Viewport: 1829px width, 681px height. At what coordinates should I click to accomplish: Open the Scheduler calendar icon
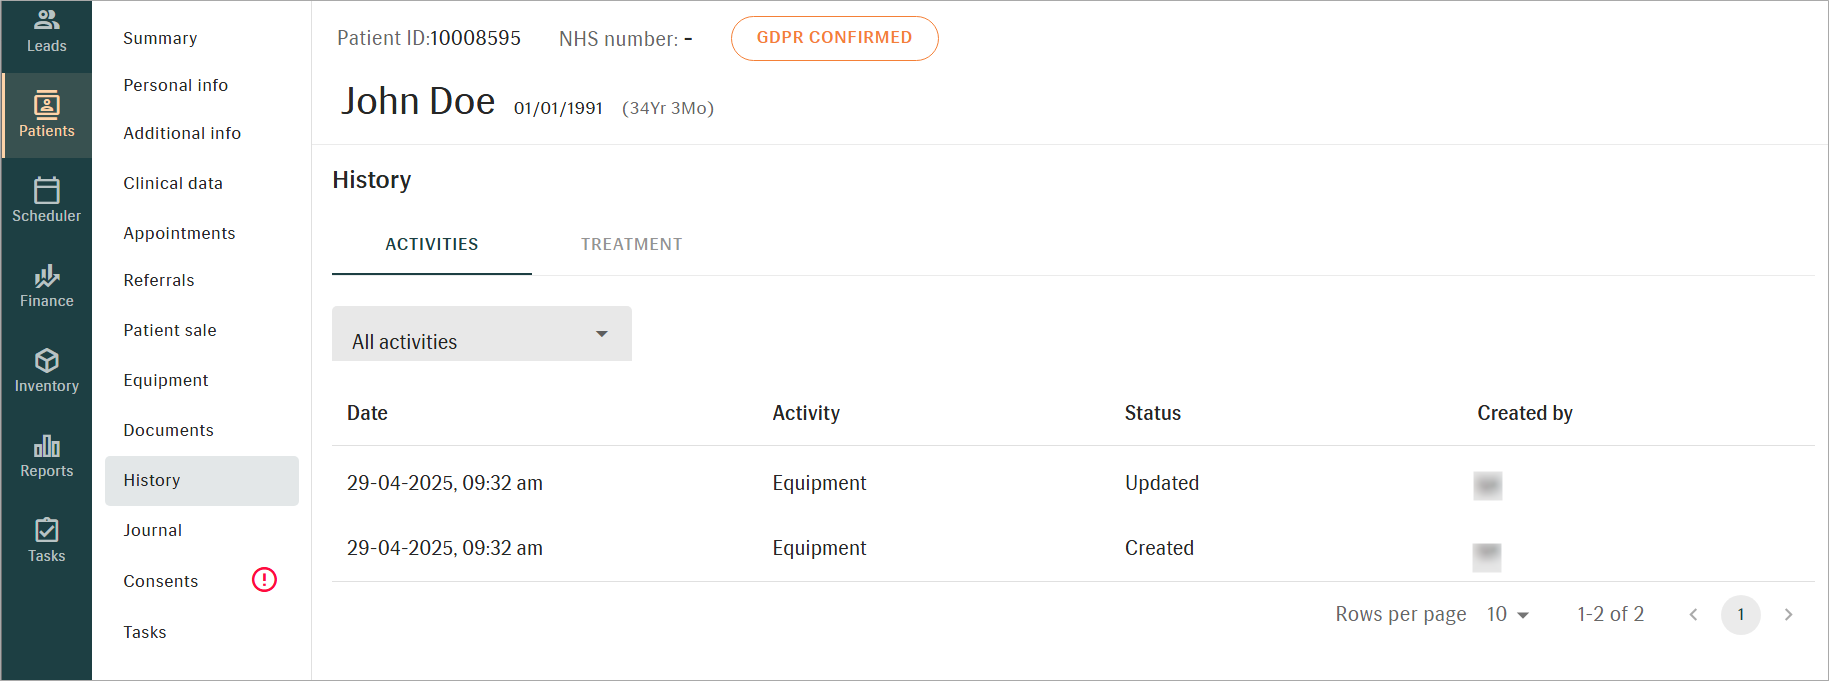[46, 190]
